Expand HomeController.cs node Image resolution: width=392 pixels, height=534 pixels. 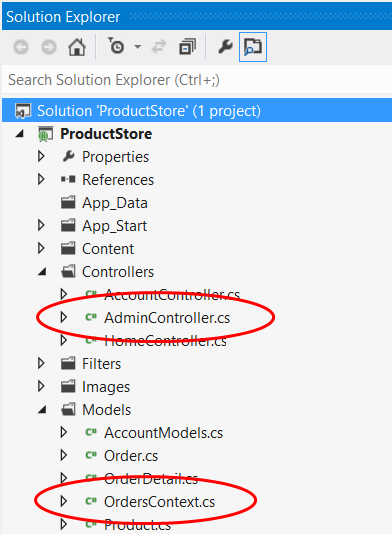click(63, 340)
